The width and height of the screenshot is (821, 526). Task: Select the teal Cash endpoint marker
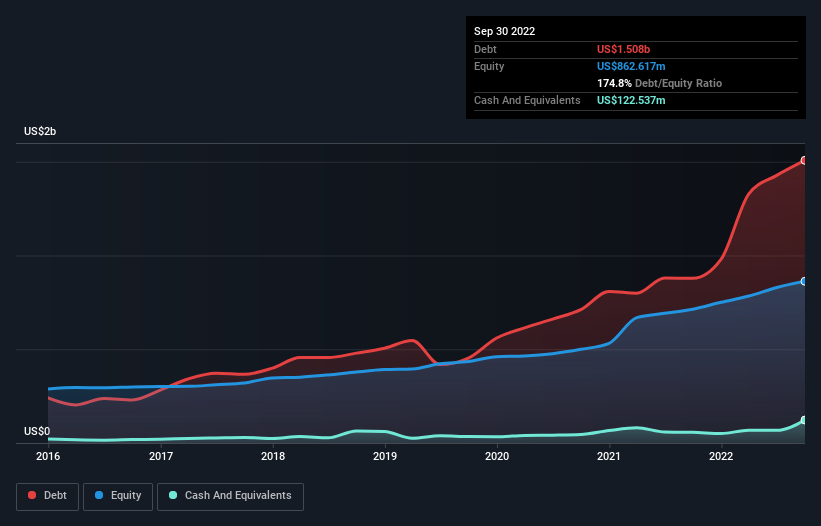click(x=804, y=420)
